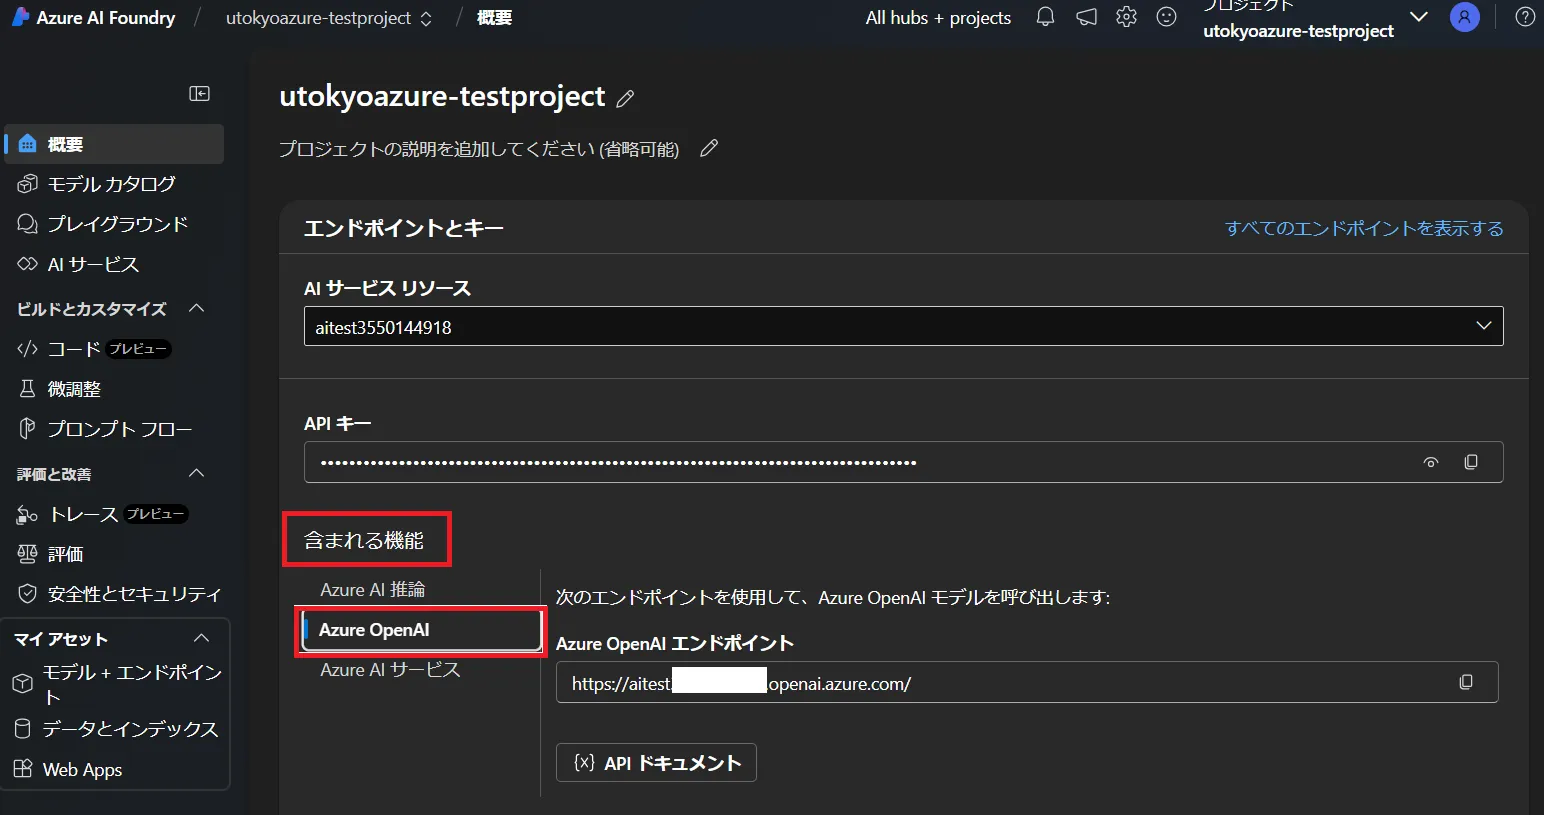Select the Azure AI 推論 tab
Image resolution: width=1544 pixels, height=815 pixels.
(x=372, y=590)
